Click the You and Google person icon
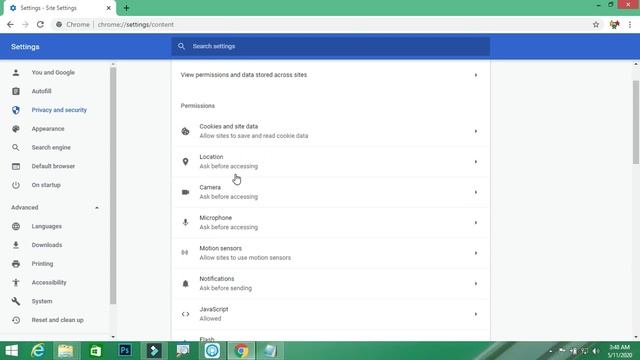Image resolution: width=640 pixels, height=360 pixels. pos(16,72)
